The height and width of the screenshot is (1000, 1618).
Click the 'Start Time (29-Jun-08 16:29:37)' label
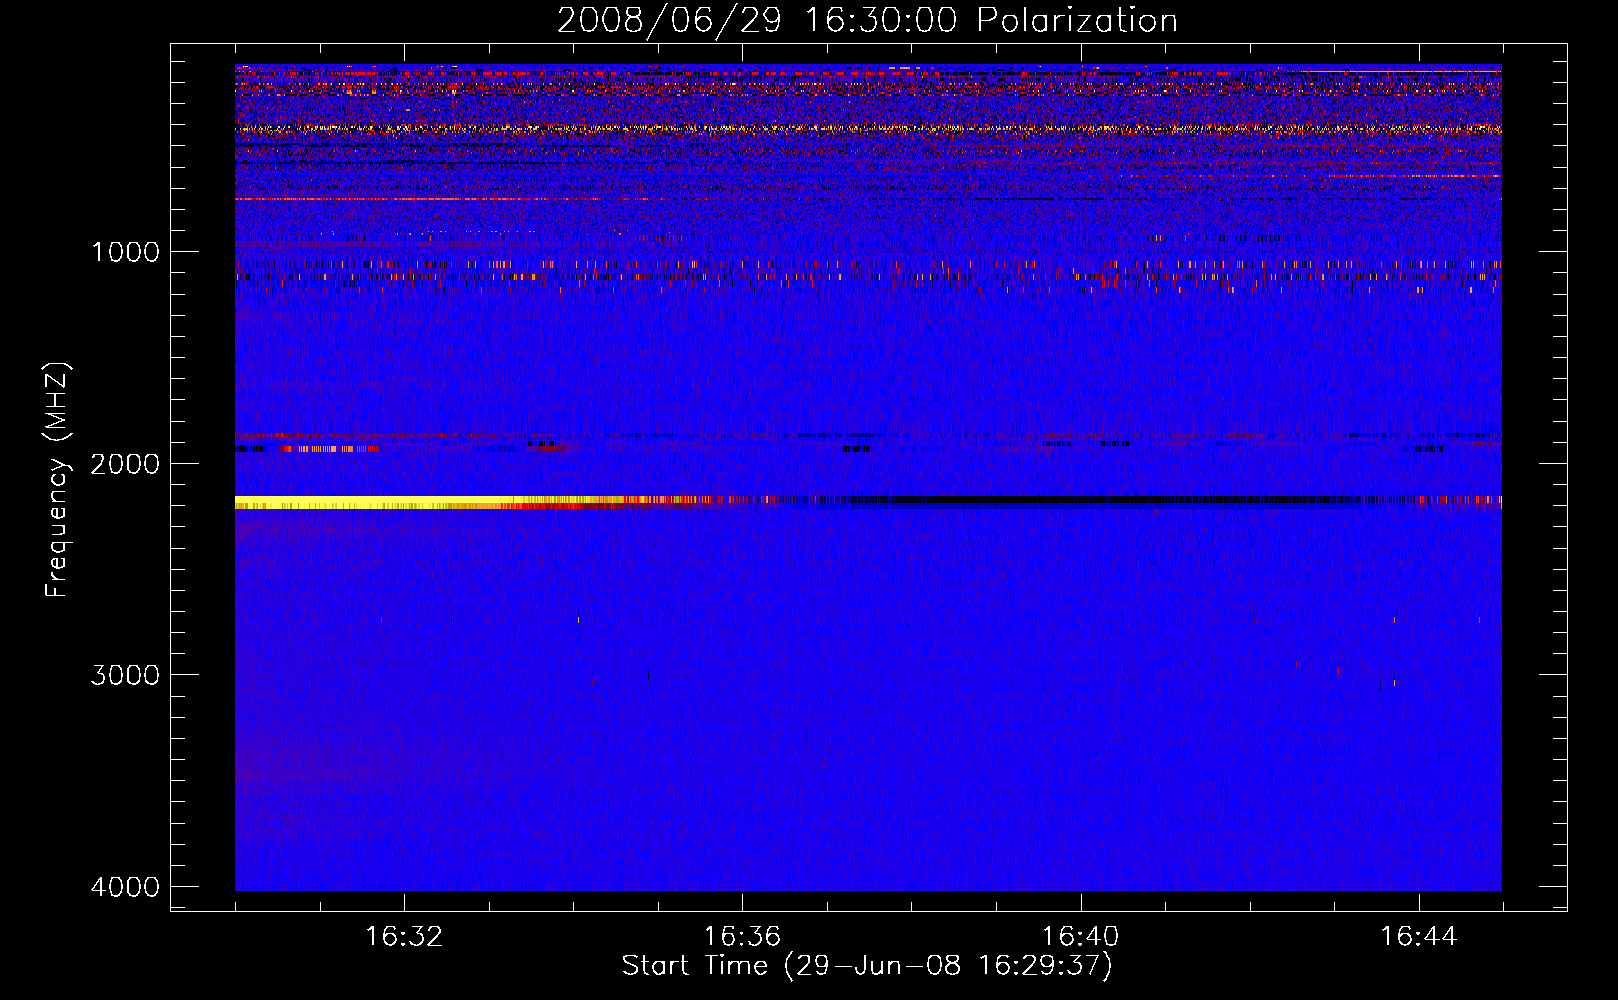(x=867, y=966)
